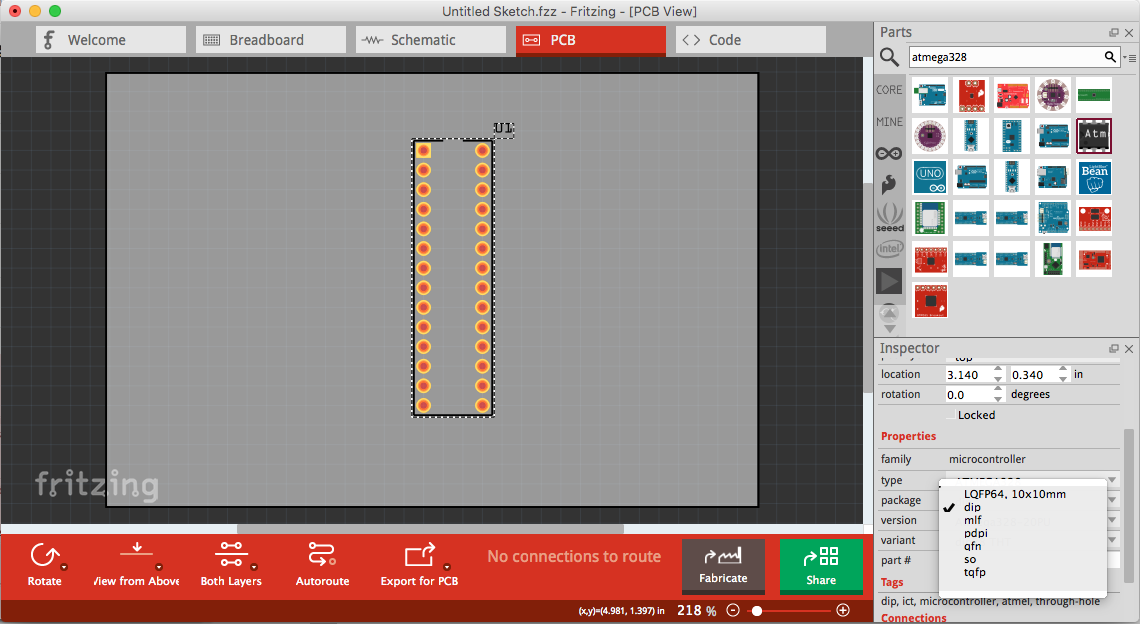Image resolution: width=1140 pixels, height=624 pixels.
Task: Open the Seeed parts bin
Action: (889, 217)
